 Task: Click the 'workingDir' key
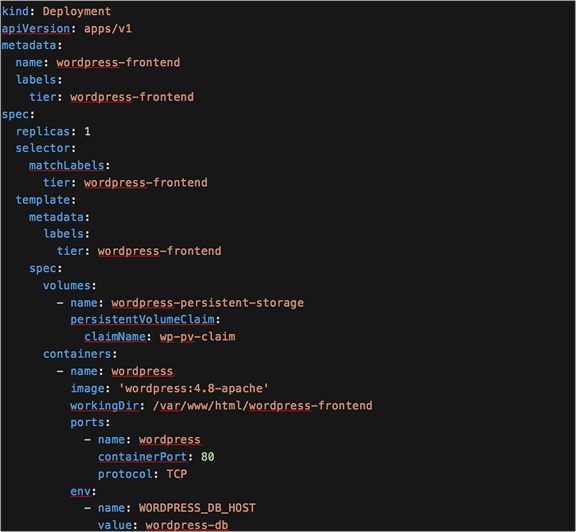[105, 406]
